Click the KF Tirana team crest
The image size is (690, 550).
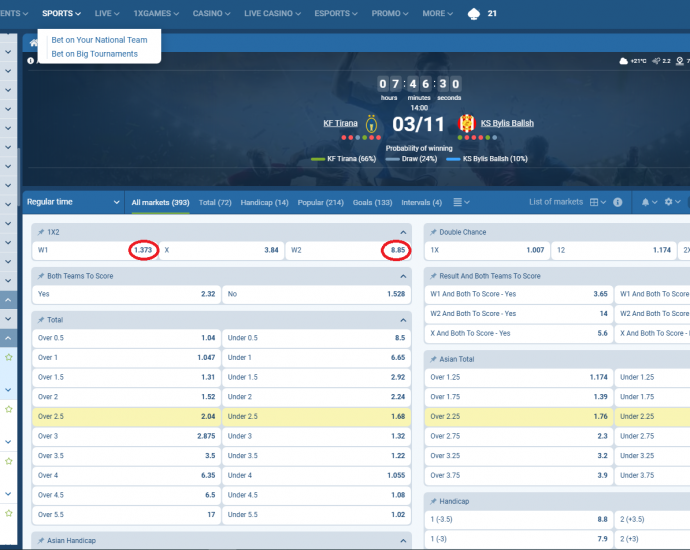coord(371,124)
